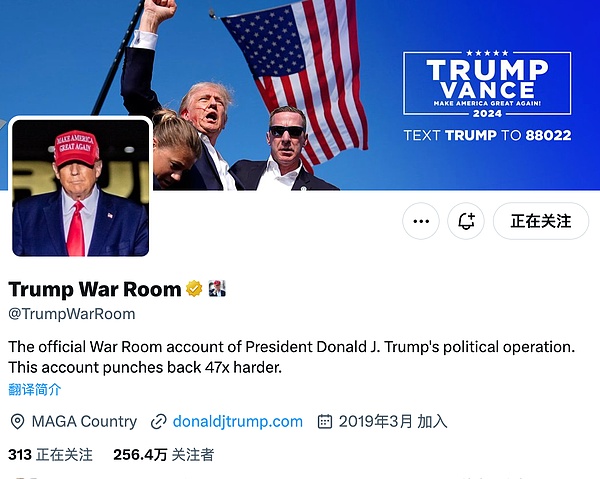
Task: Open the header banner image
Action: coord(300,95)
